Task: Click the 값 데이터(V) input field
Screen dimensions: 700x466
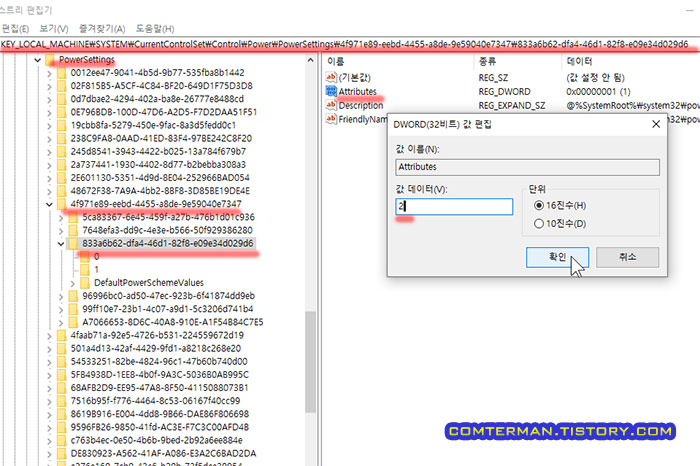Action: point(454,207)
